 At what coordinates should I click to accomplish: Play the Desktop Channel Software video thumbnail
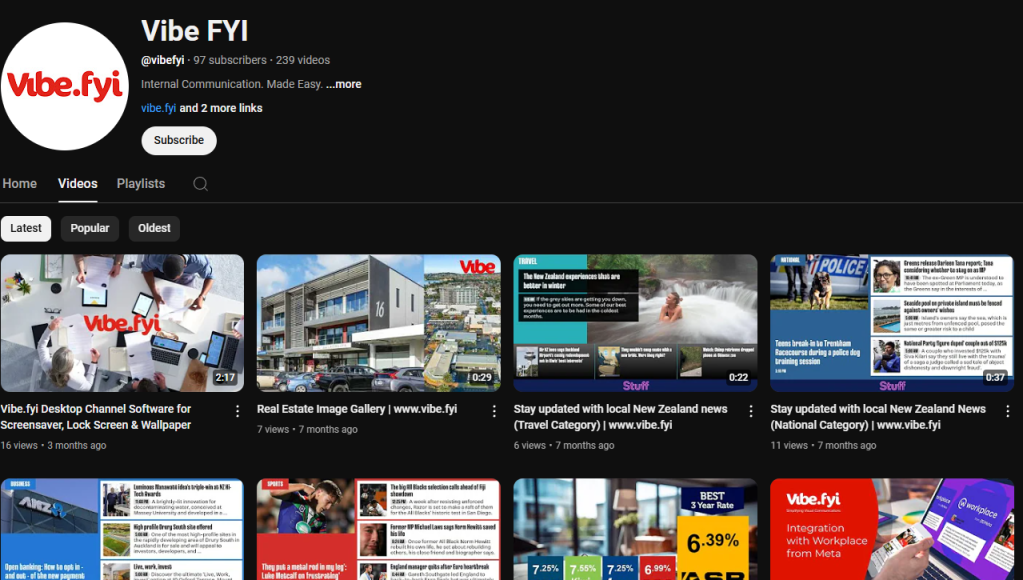coord(122,323)
